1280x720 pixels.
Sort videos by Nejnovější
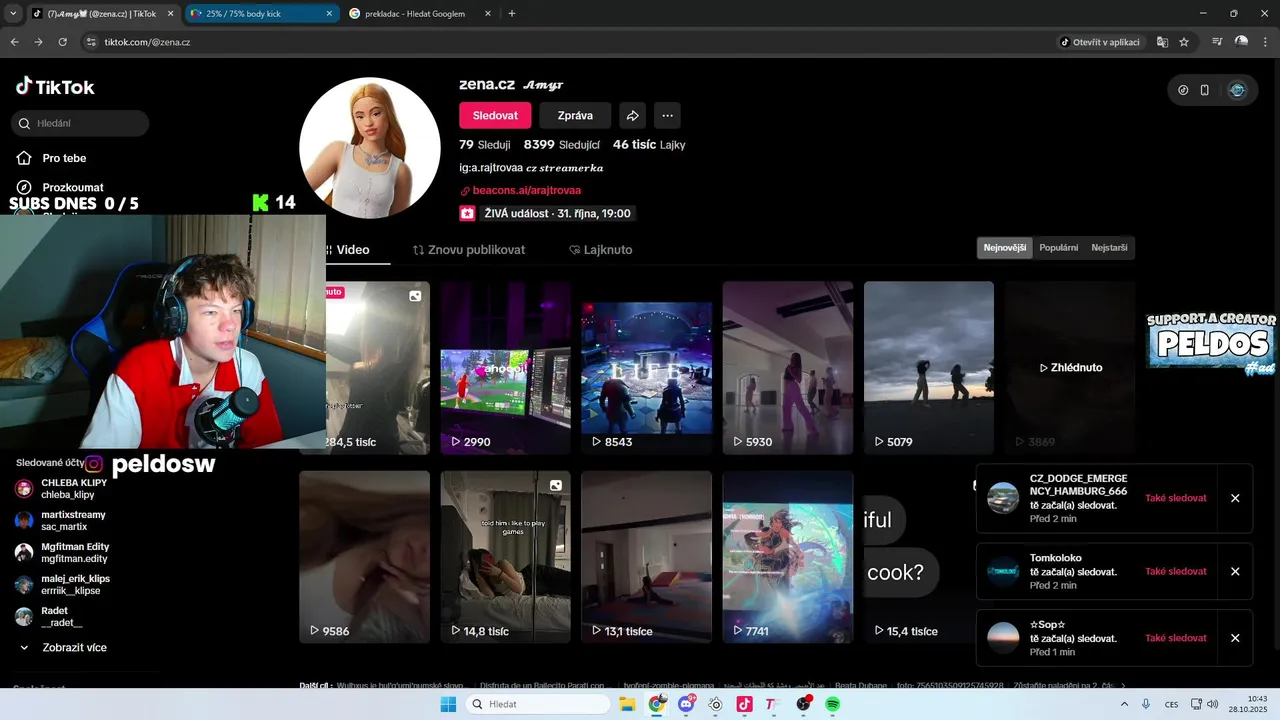[1005, 248]
